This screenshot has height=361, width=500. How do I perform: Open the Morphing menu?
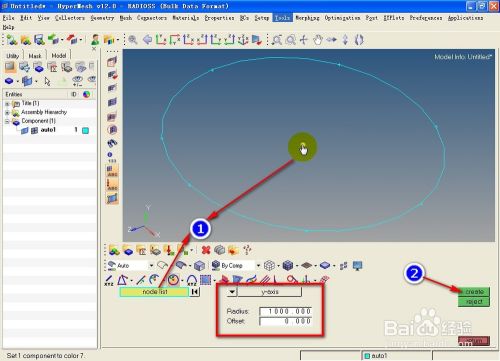307,18
